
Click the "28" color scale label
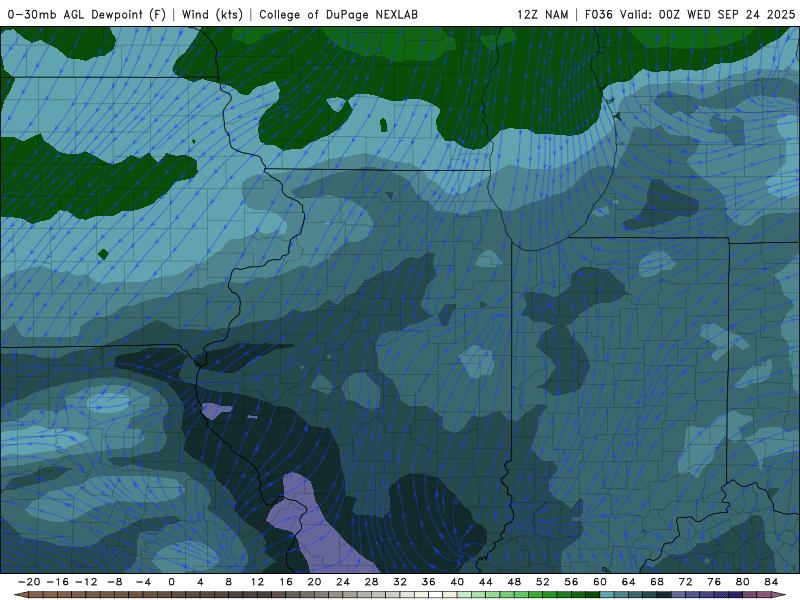[371, 582]
